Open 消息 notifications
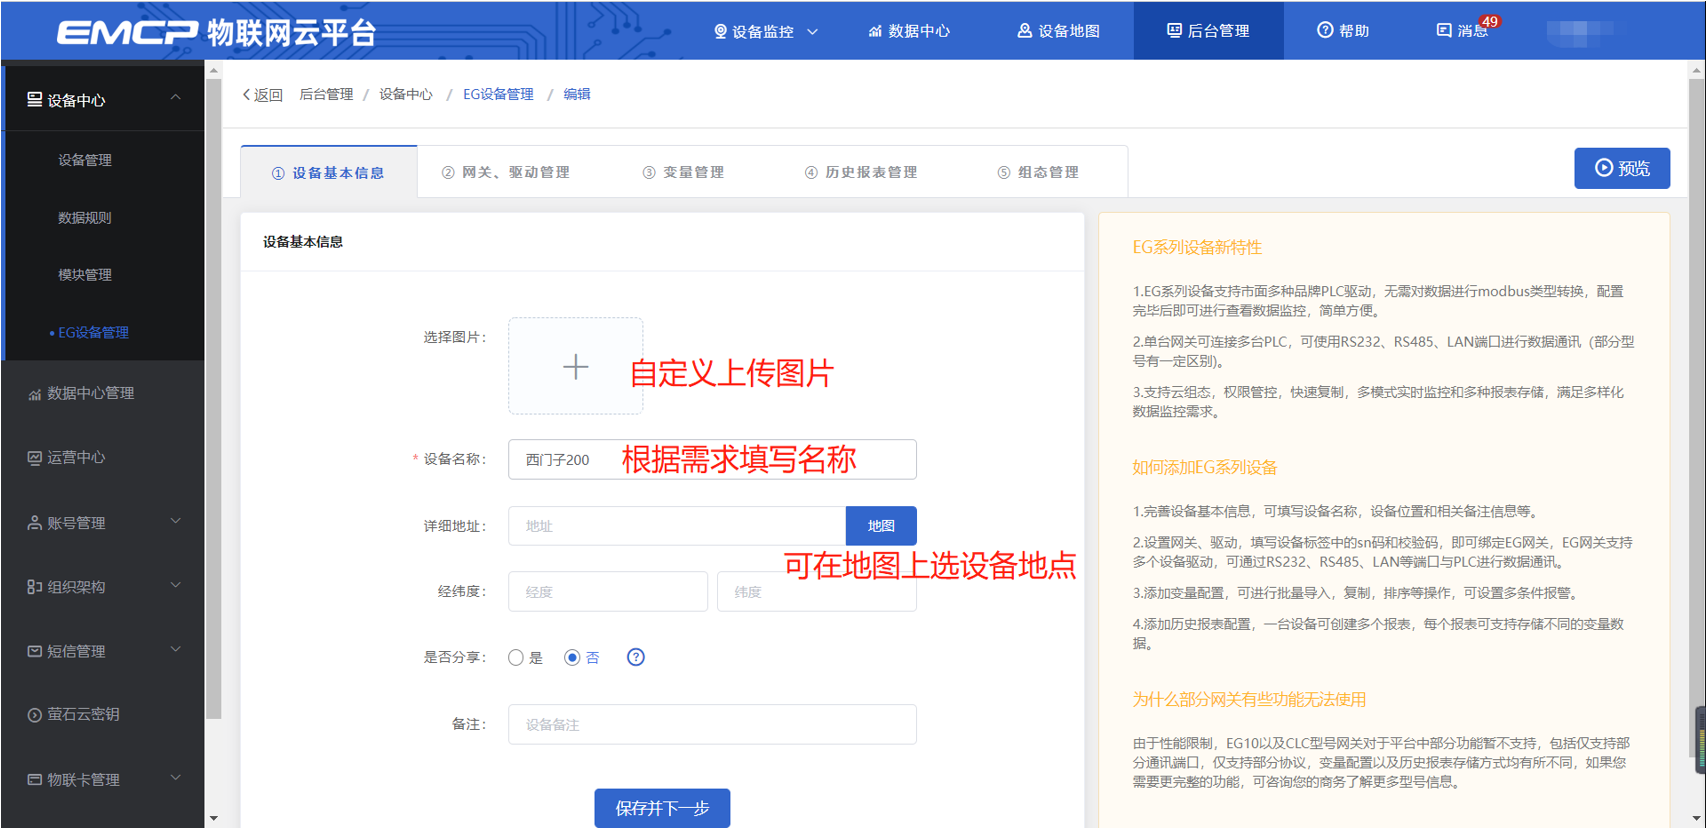This screenshot has height=829, width=1706. tap(1462, 31)
